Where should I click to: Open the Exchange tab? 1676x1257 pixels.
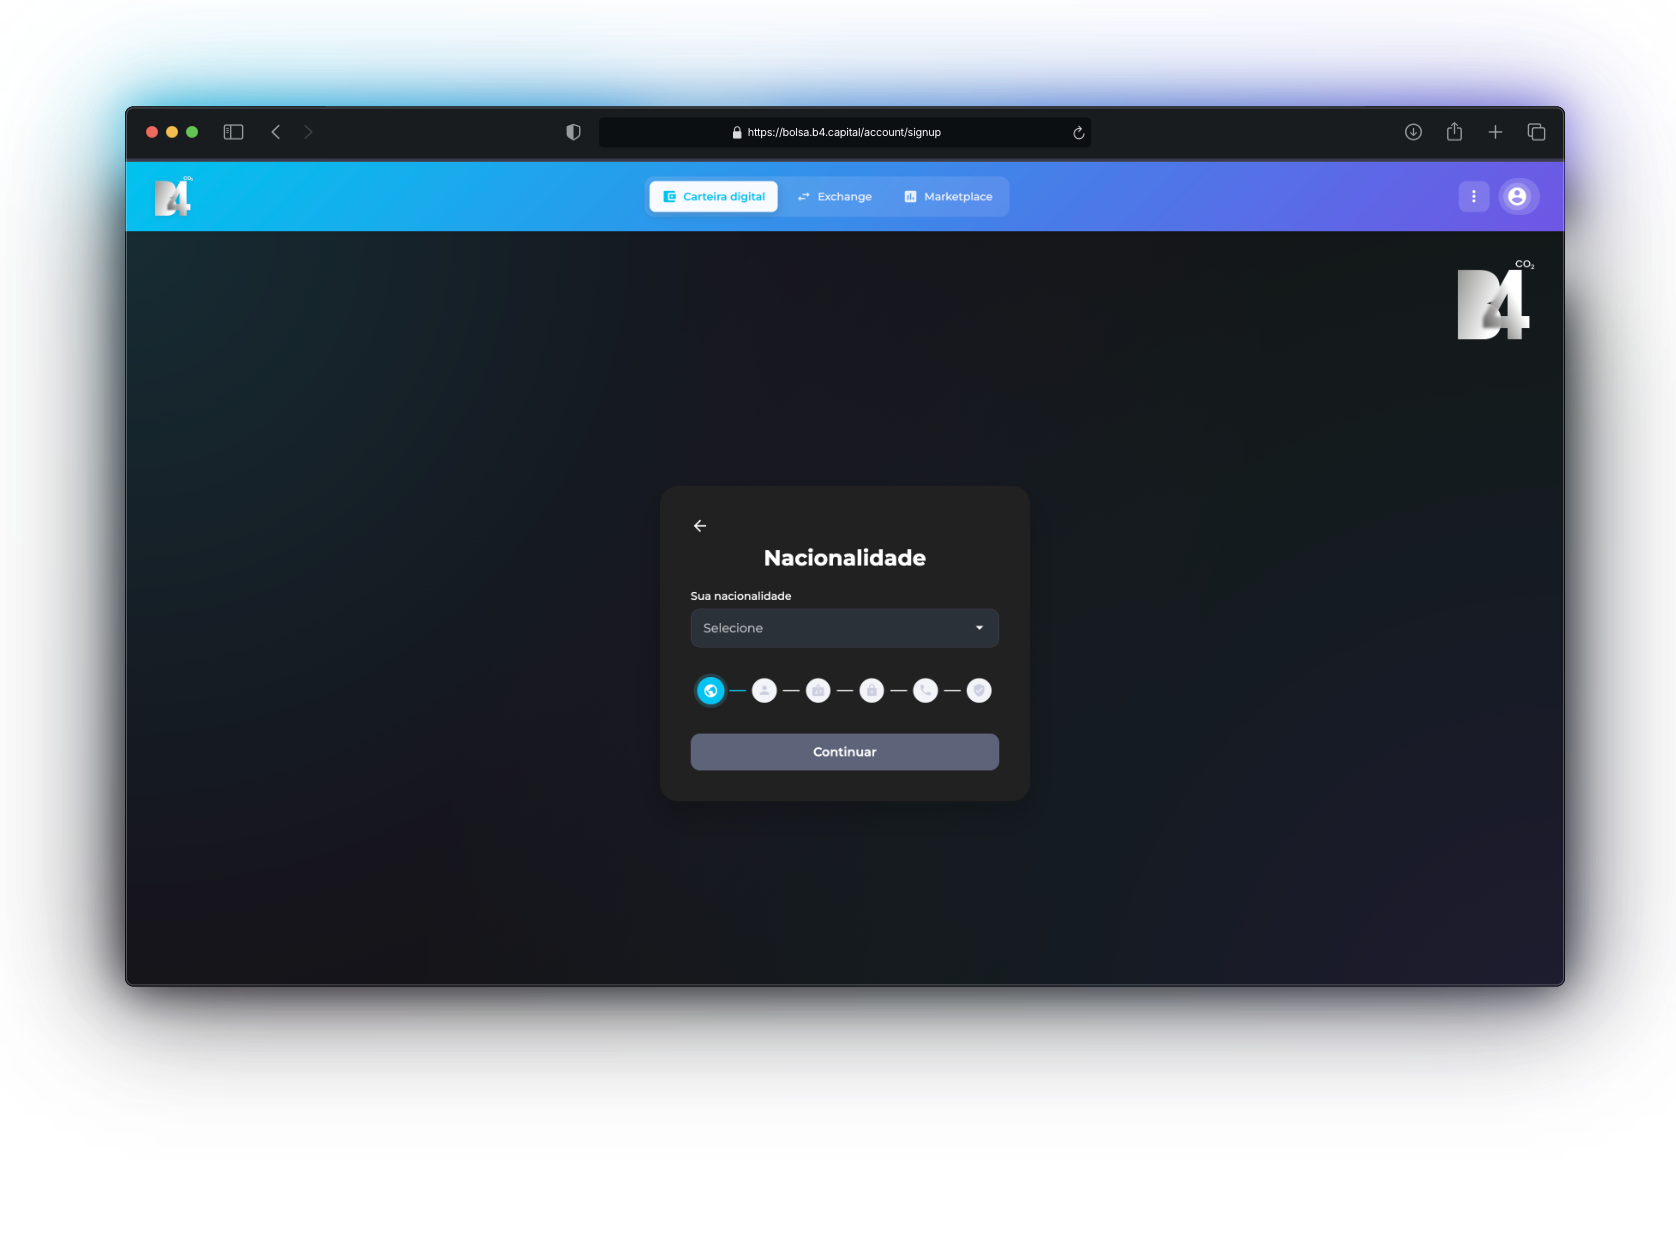pos(835,197)
